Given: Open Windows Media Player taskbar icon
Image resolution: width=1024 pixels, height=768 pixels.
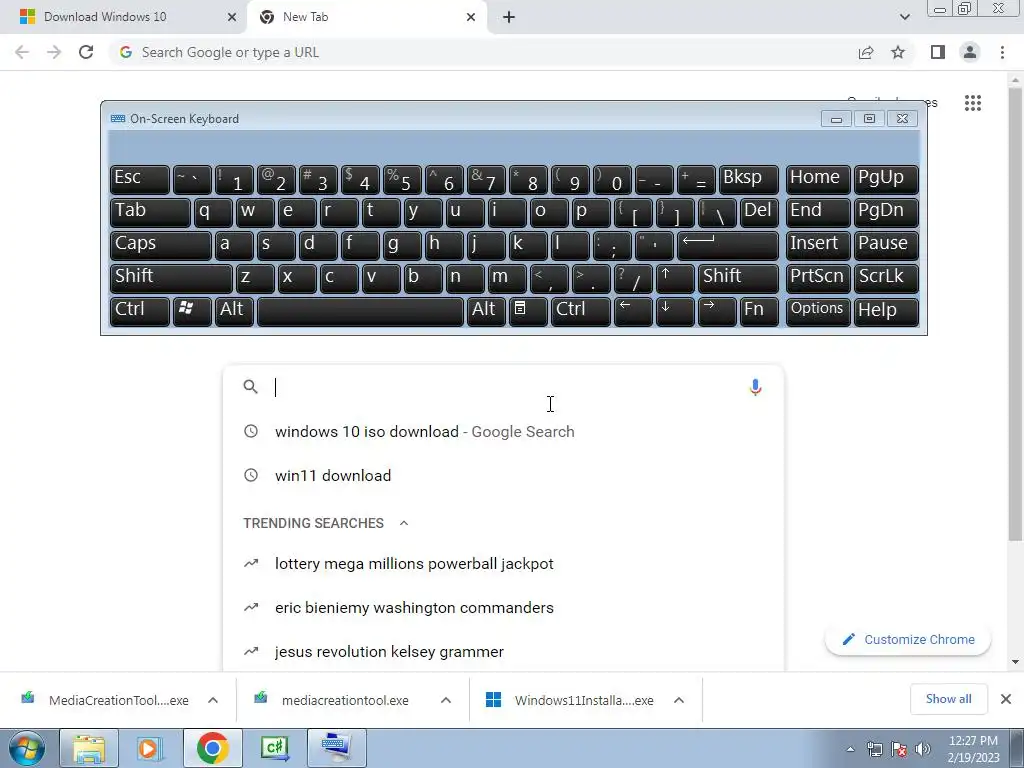Looking at the screenshot, I should coord(150,748).
